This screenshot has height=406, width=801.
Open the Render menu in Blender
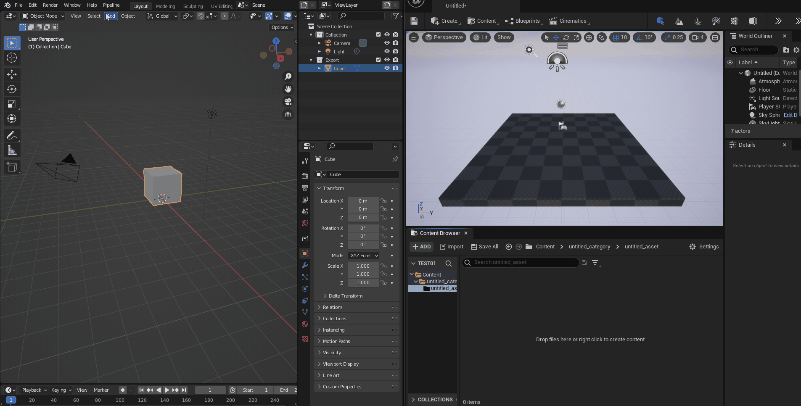pyautogui.click(x=50, y=5)
